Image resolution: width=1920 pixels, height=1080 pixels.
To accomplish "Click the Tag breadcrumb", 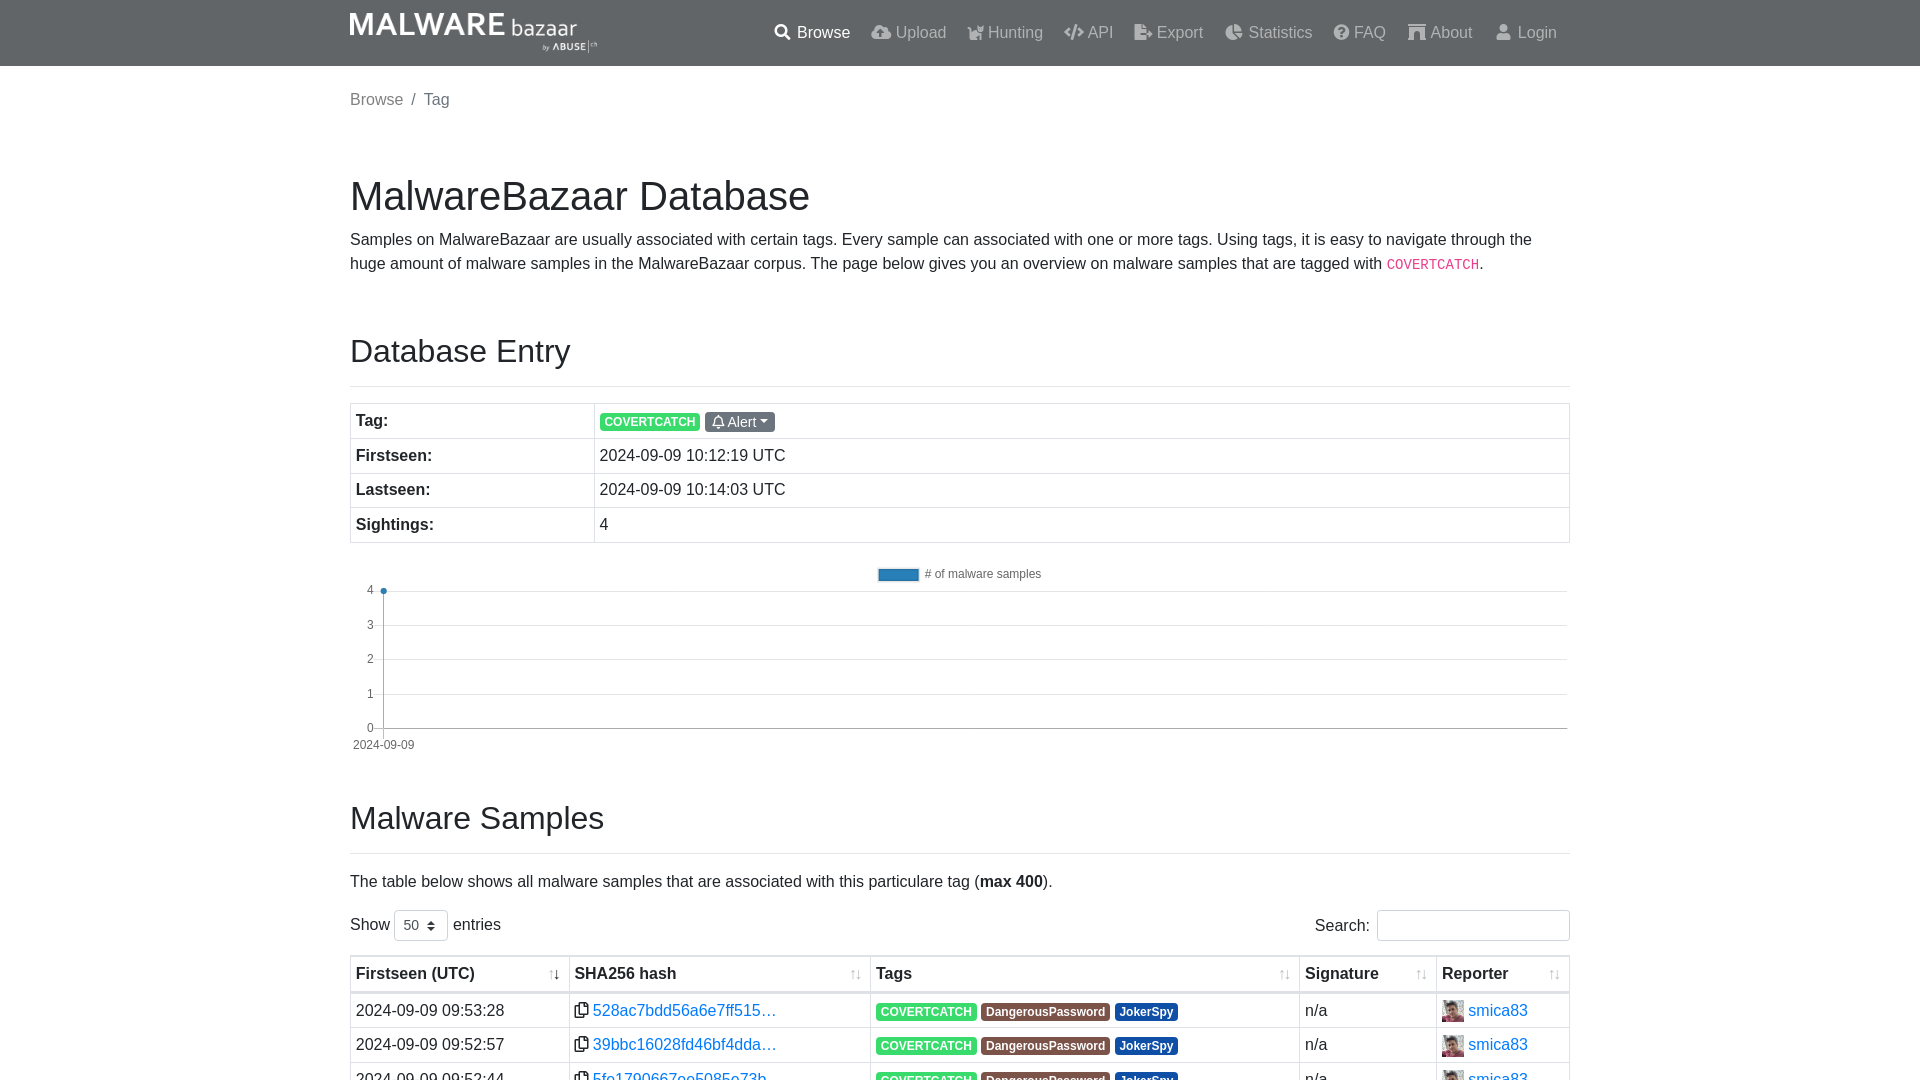I will pyautogui.click(x=437, y=100).
